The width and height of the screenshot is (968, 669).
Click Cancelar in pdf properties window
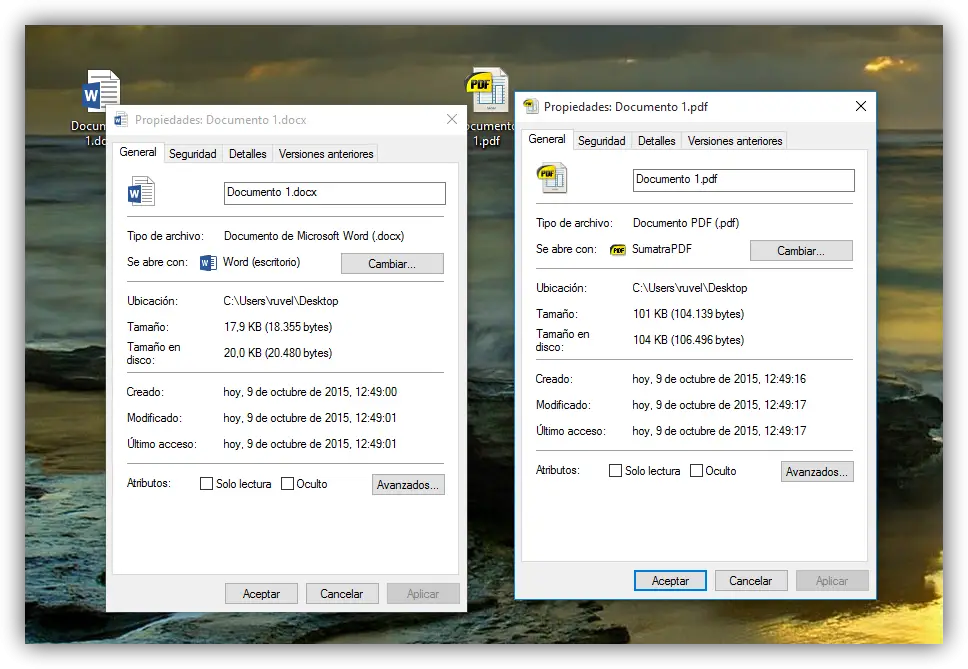[x=751, y=581]
